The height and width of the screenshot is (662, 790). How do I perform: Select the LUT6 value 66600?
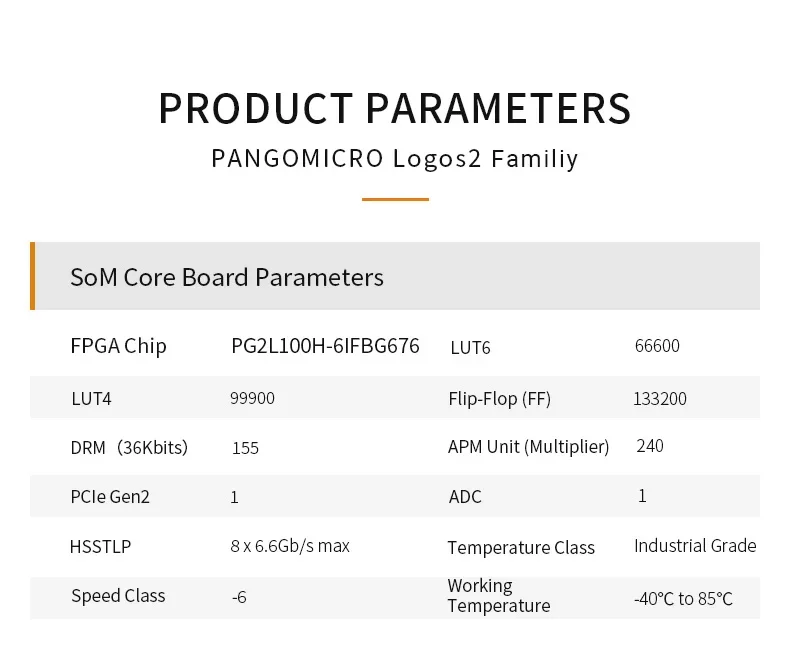(657, 346)
